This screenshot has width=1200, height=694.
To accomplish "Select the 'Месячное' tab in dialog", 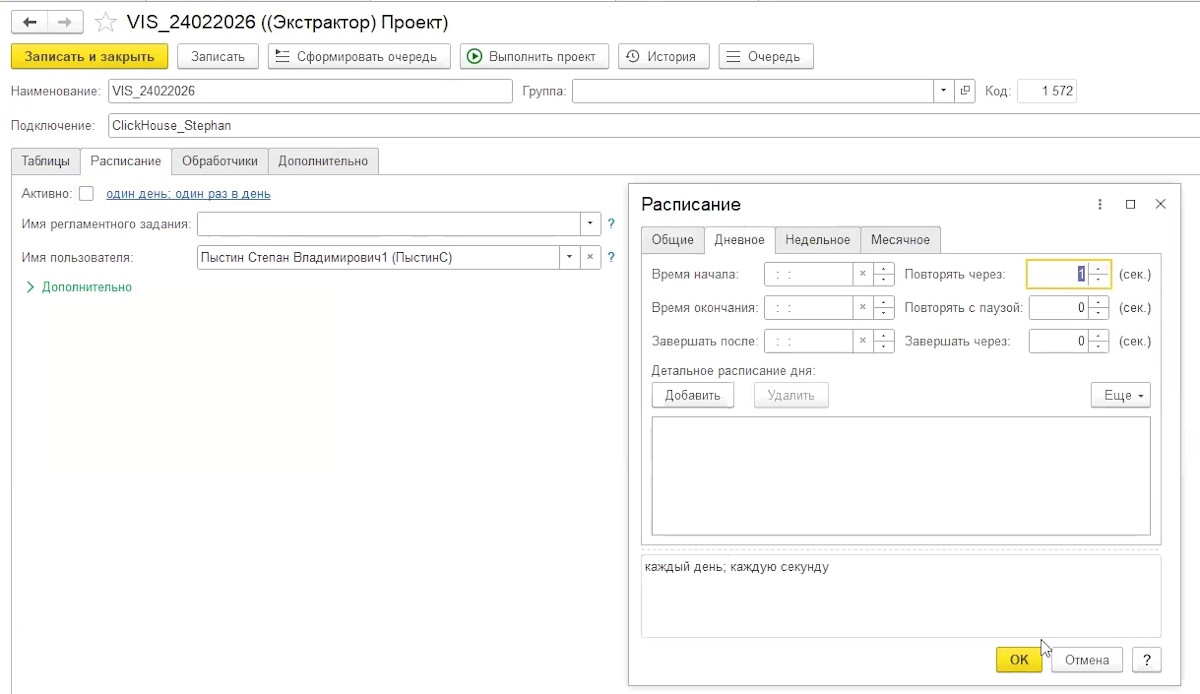I will 900,240.
